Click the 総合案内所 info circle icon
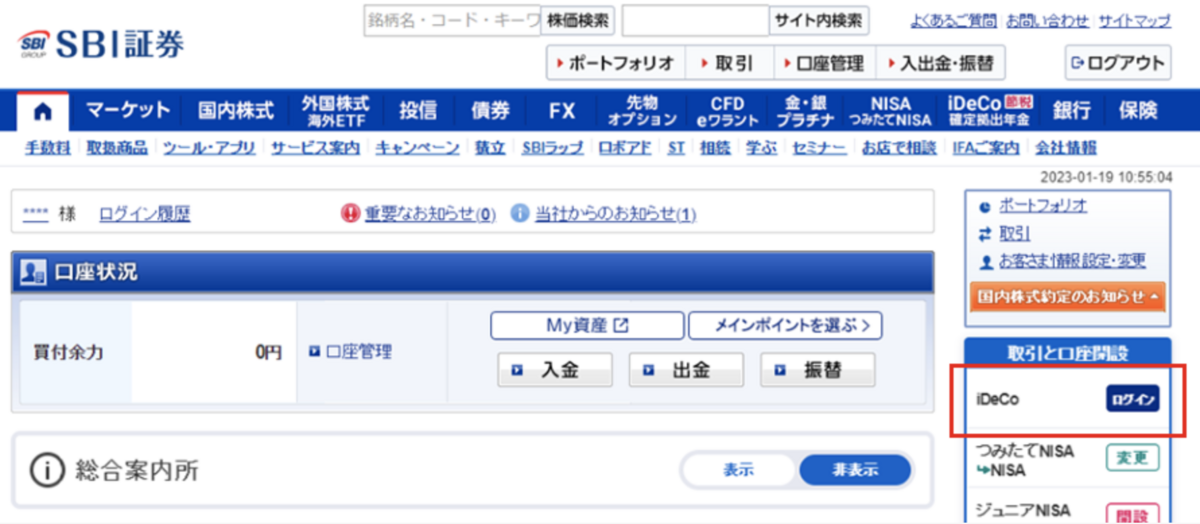This screenshot has height=524, width=1200. (x=47, y=470)
